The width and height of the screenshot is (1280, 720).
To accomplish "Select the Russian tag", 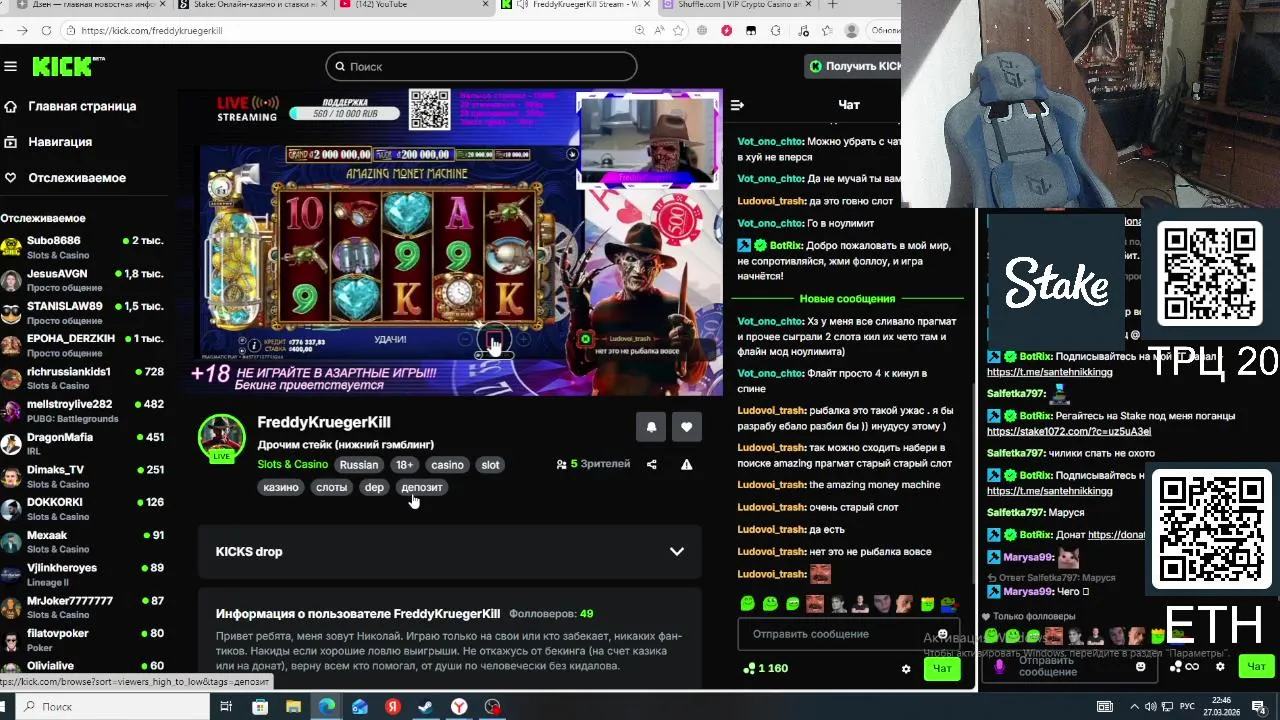I will 359,465.
